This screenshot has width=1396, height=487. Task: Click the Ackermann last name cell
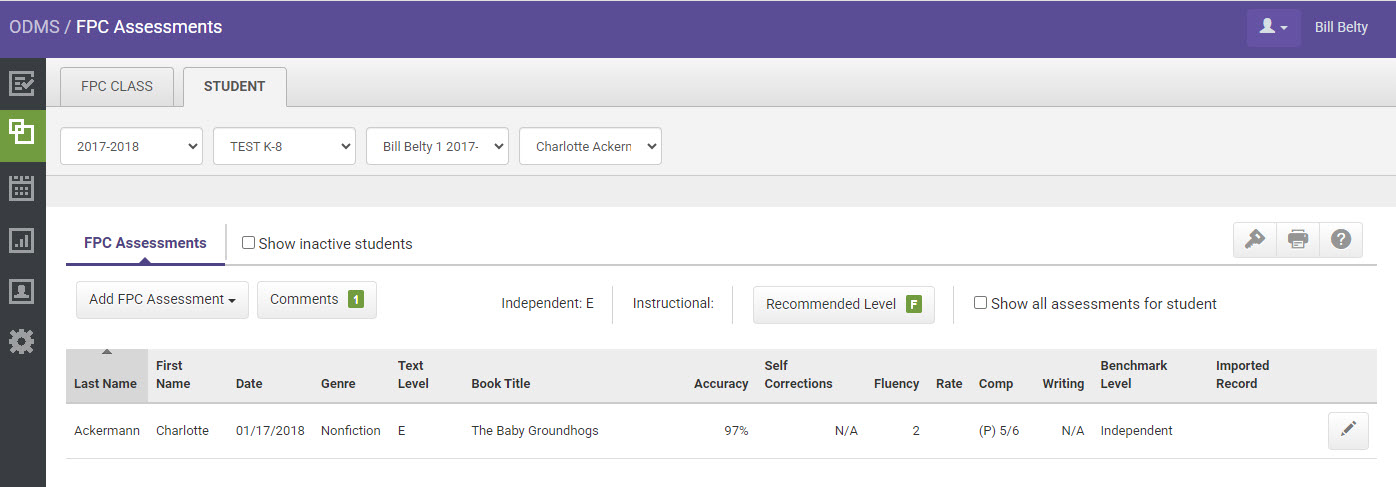[105, 430]
